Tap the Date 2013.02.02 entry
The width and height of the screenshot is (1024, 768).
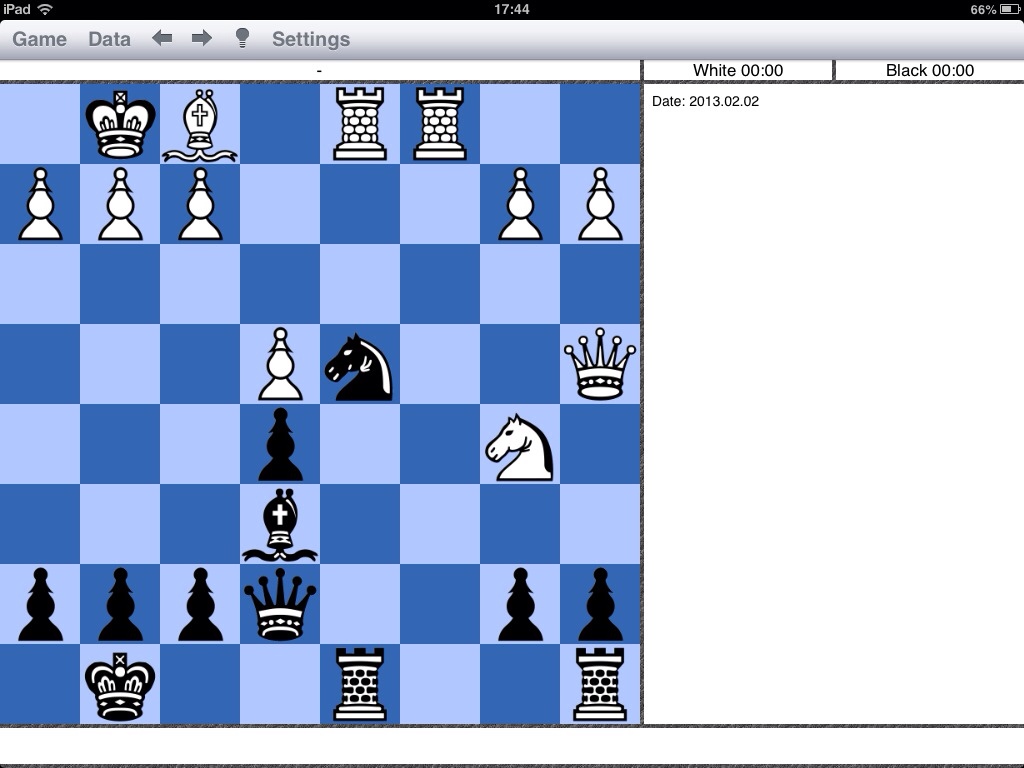705,101
